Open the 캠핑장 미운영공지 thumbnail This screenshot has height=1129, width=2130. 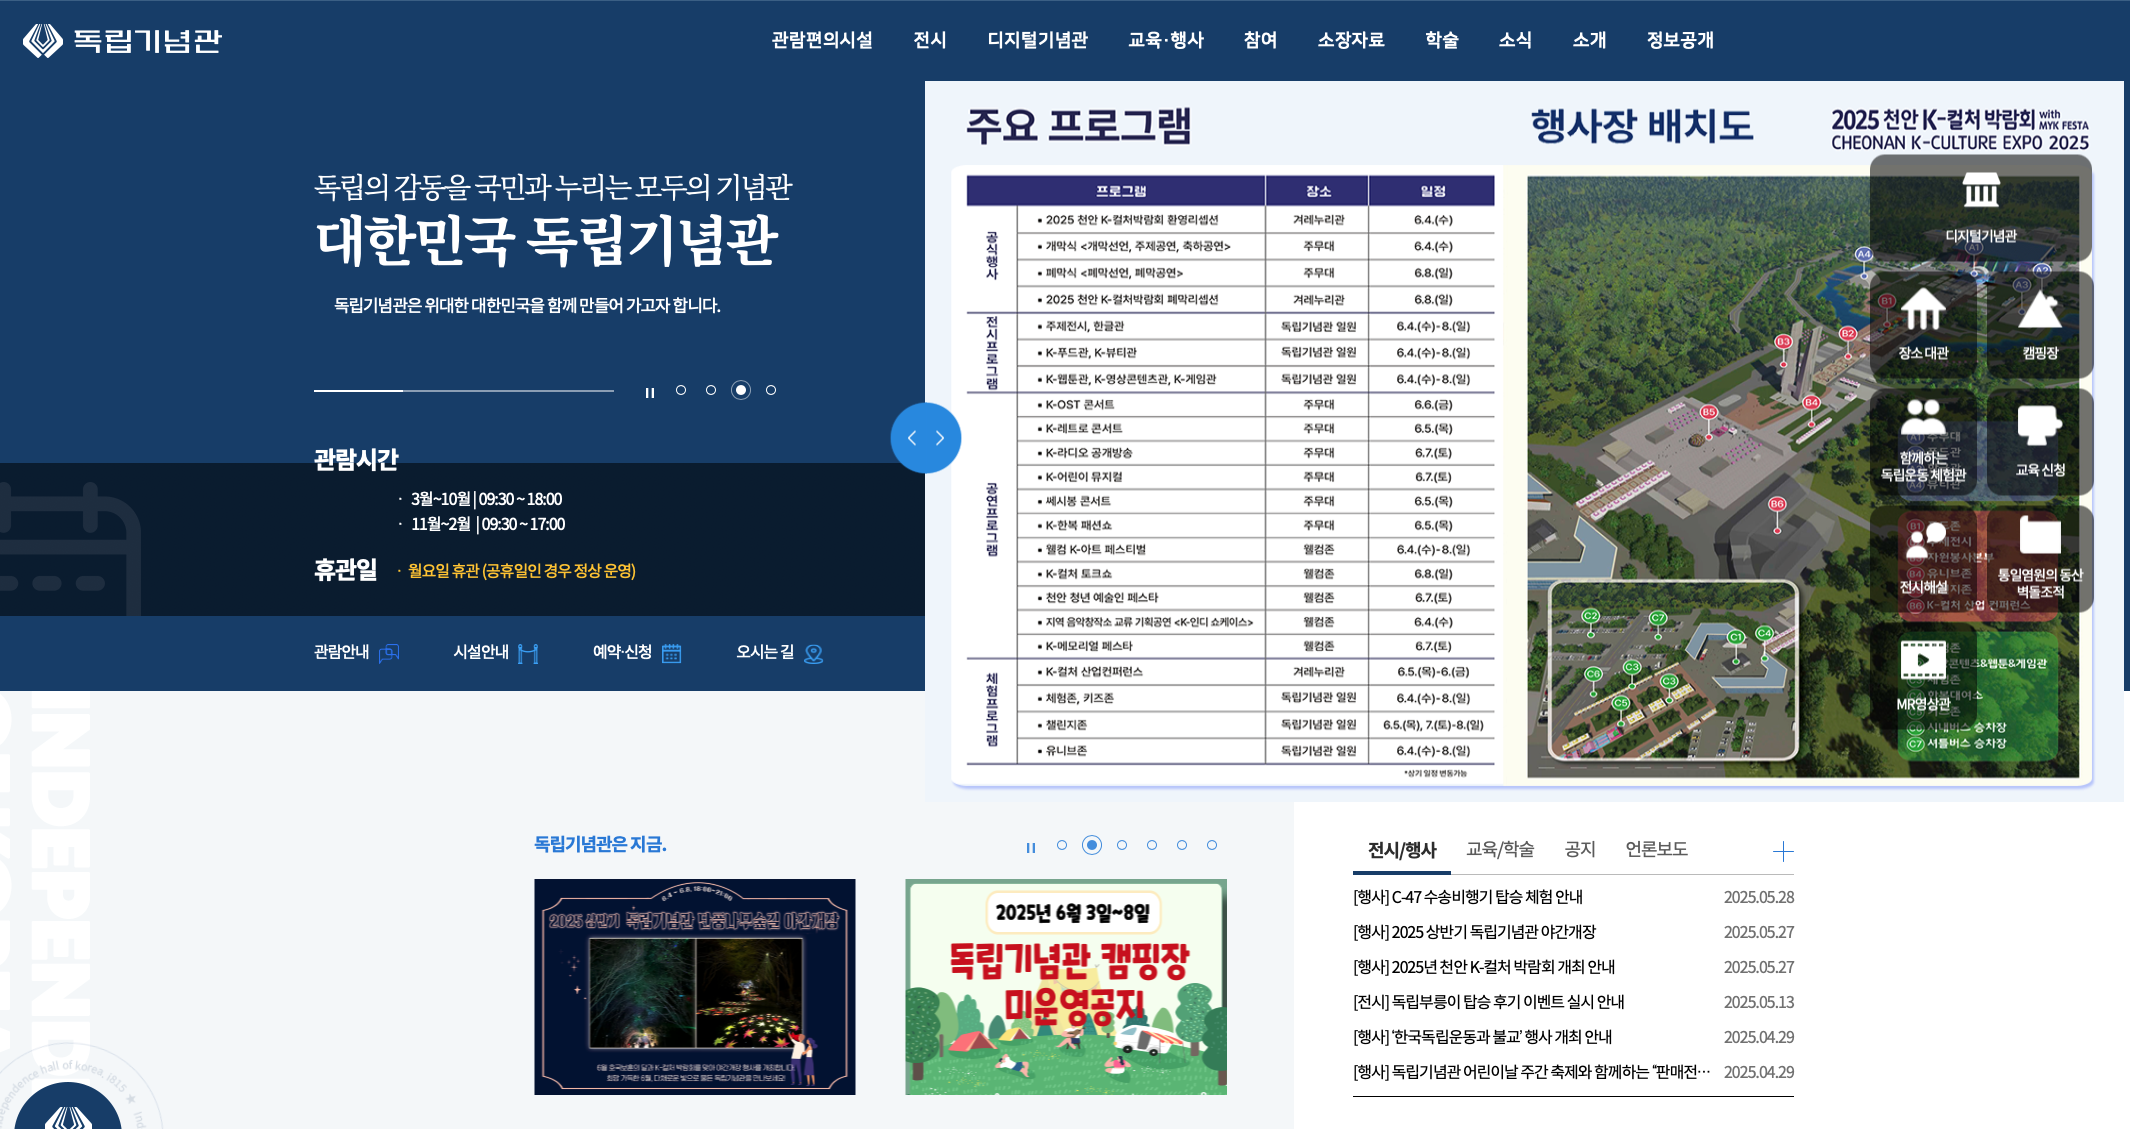point(1066,987)
